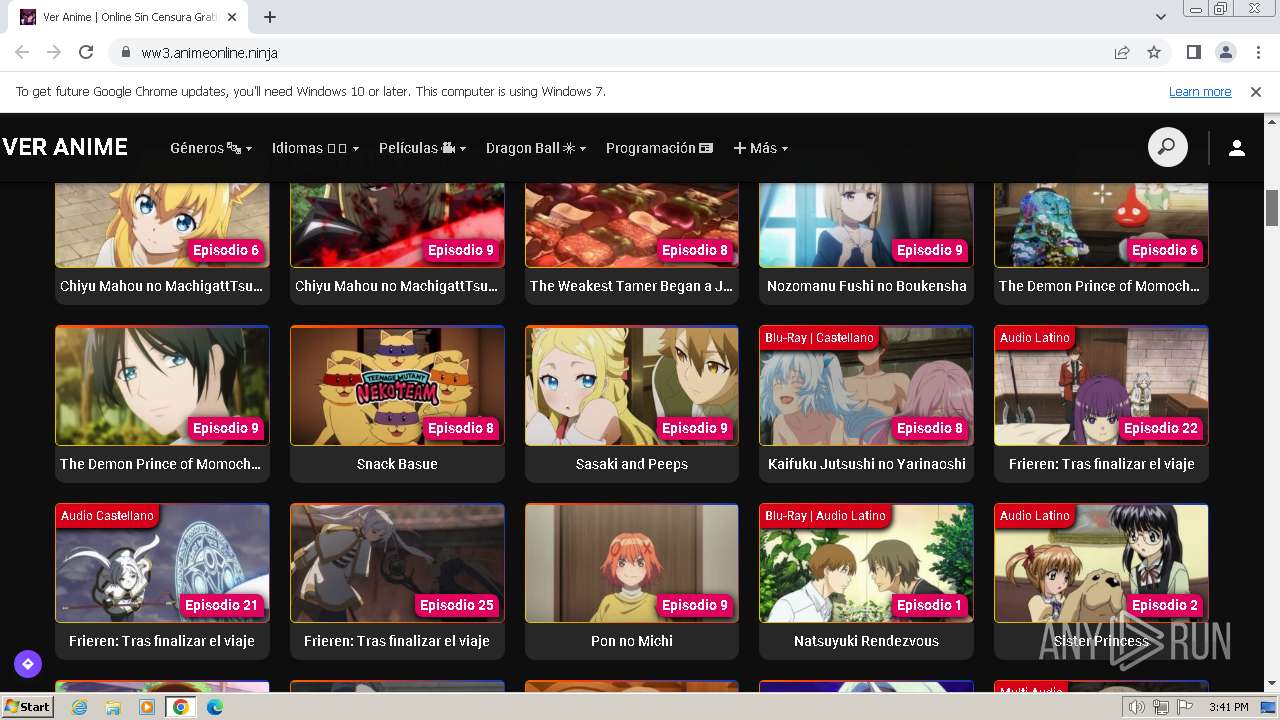Click the taskbar clock showing 3:41 PM
Screen dimensions: 1280x720
point(1228,707)
